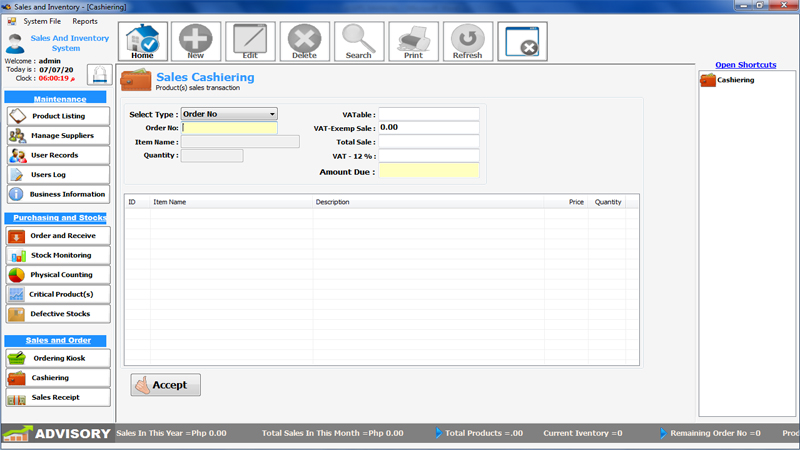
Task: Click the padlock lock icon
Action: 99,74
